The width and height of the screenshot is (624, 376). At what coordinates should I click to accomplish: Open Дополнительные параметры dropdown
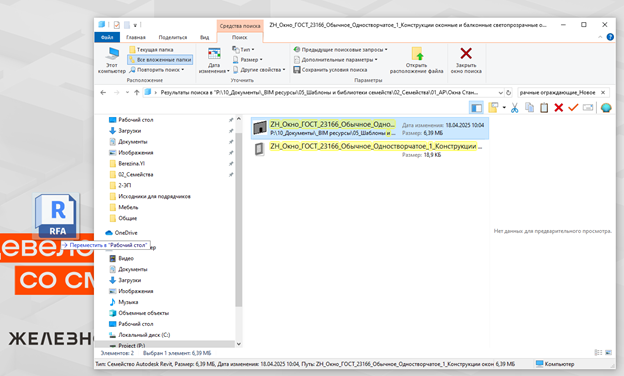pos(335,60)
